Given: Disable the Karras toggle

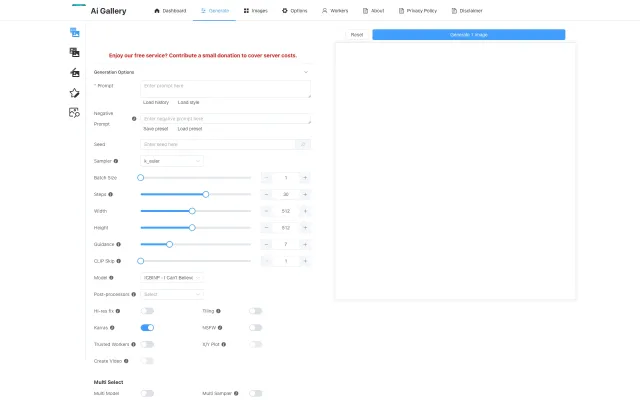Looking at the screenshot, I should click(x=147, y=327).
